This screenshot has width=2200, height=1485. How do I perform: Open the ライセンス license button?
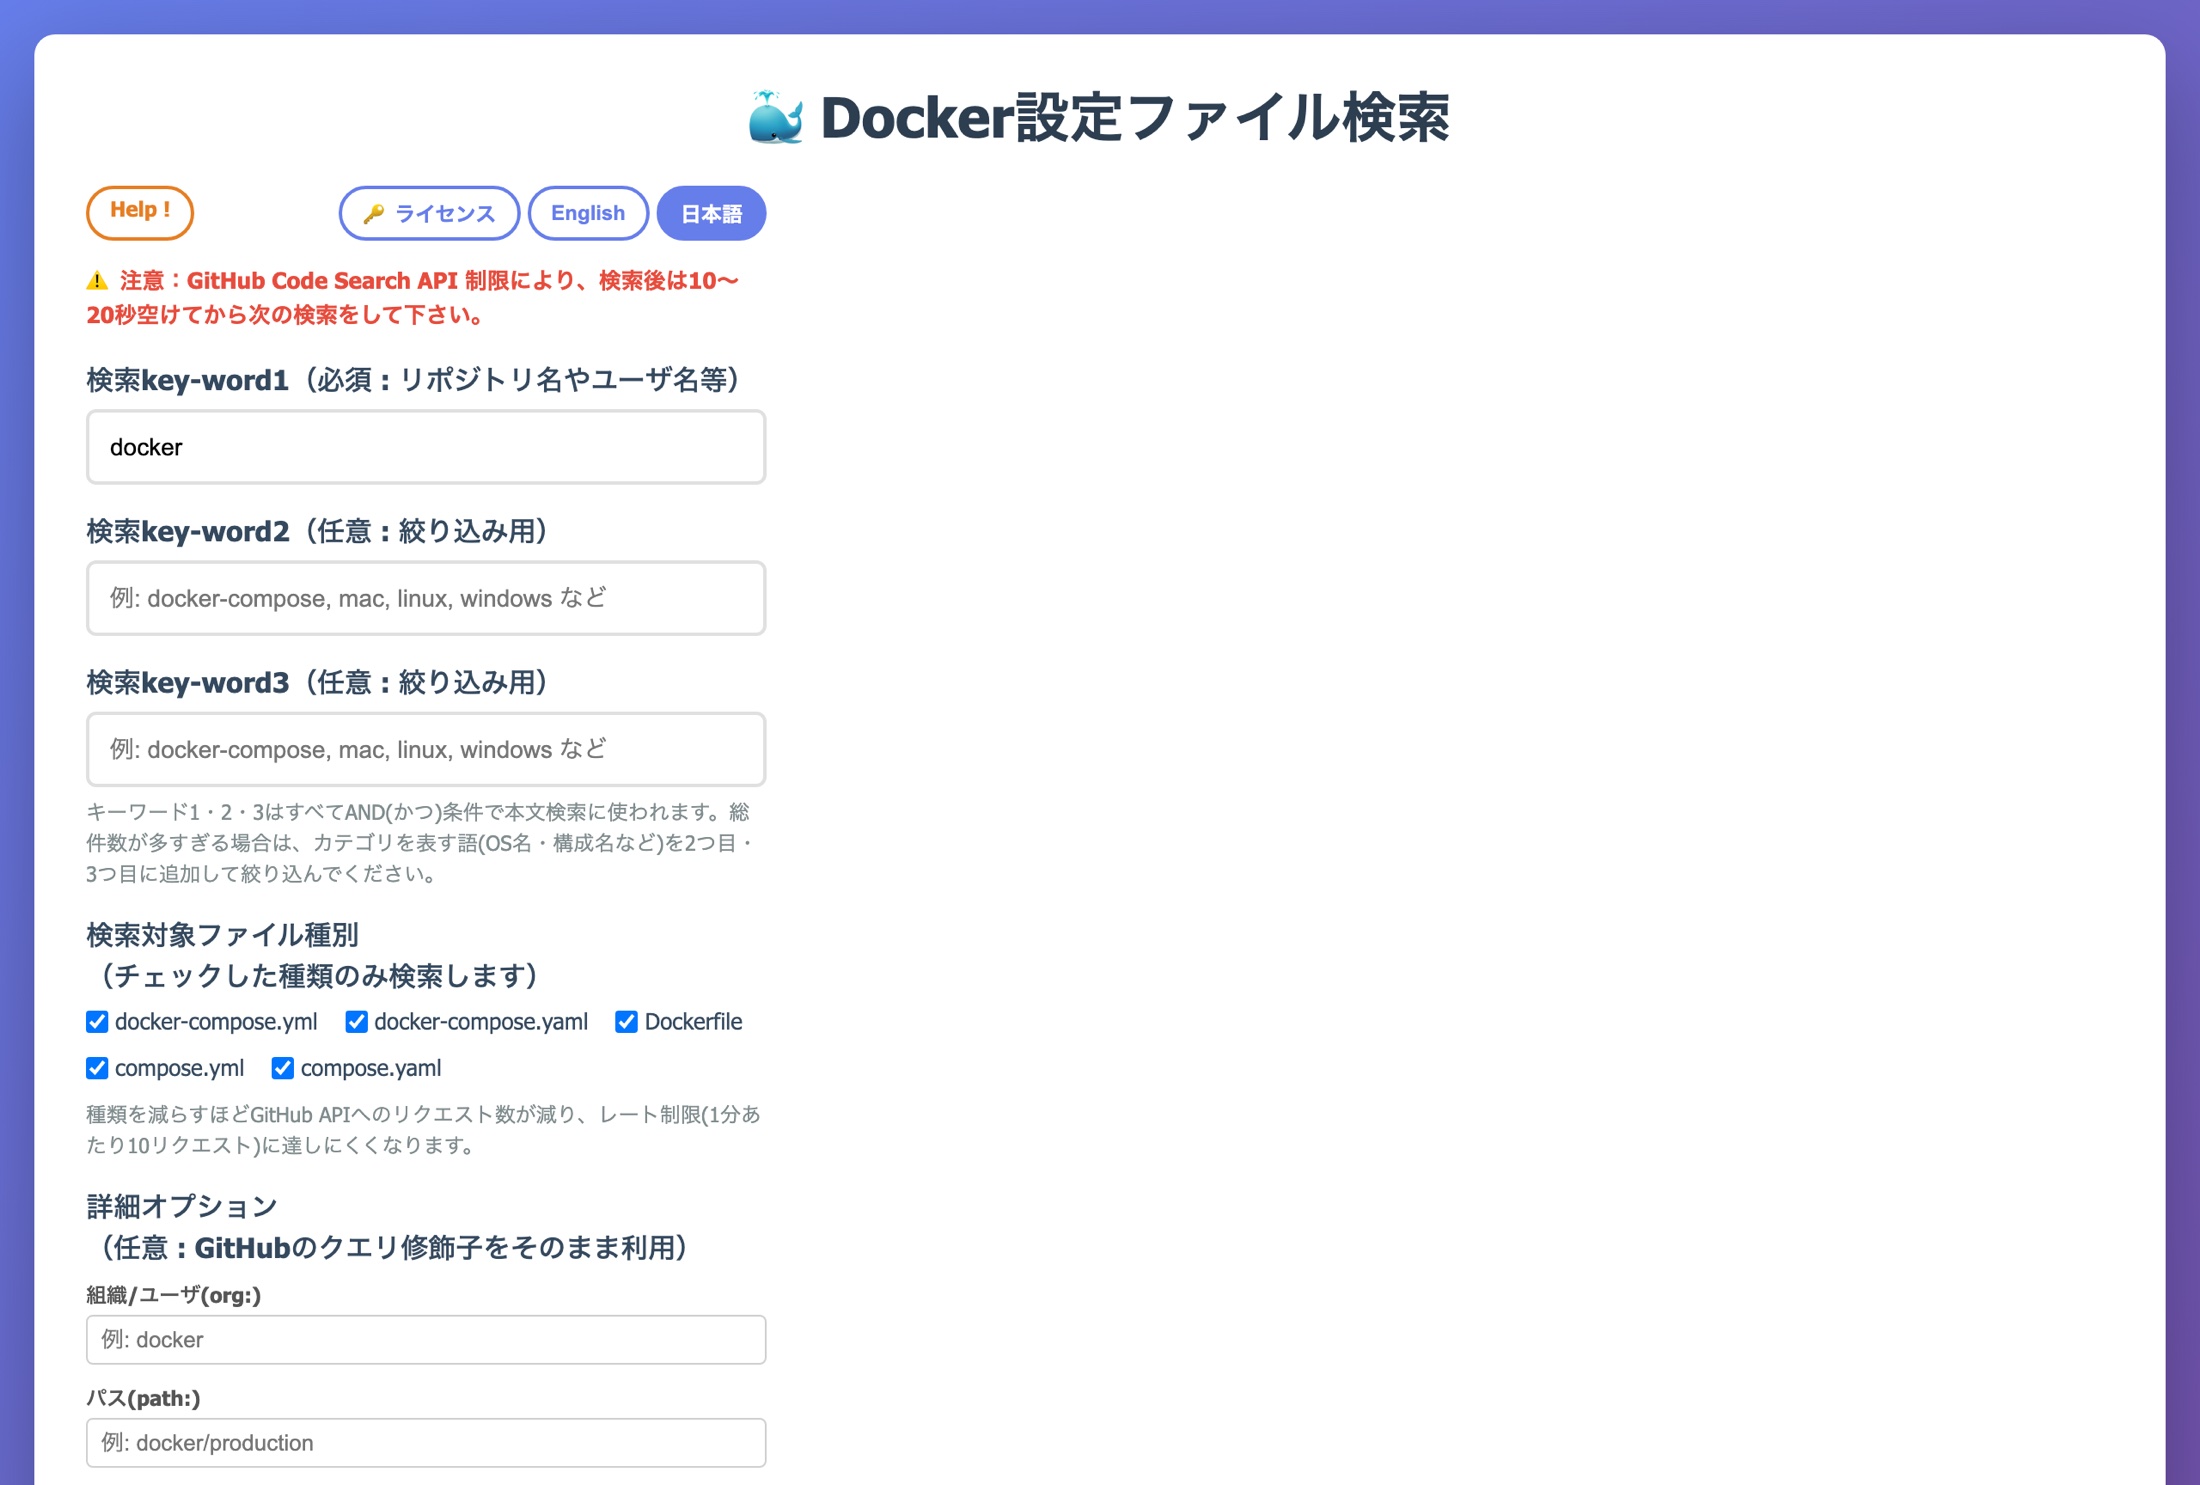tap(429, 213)
